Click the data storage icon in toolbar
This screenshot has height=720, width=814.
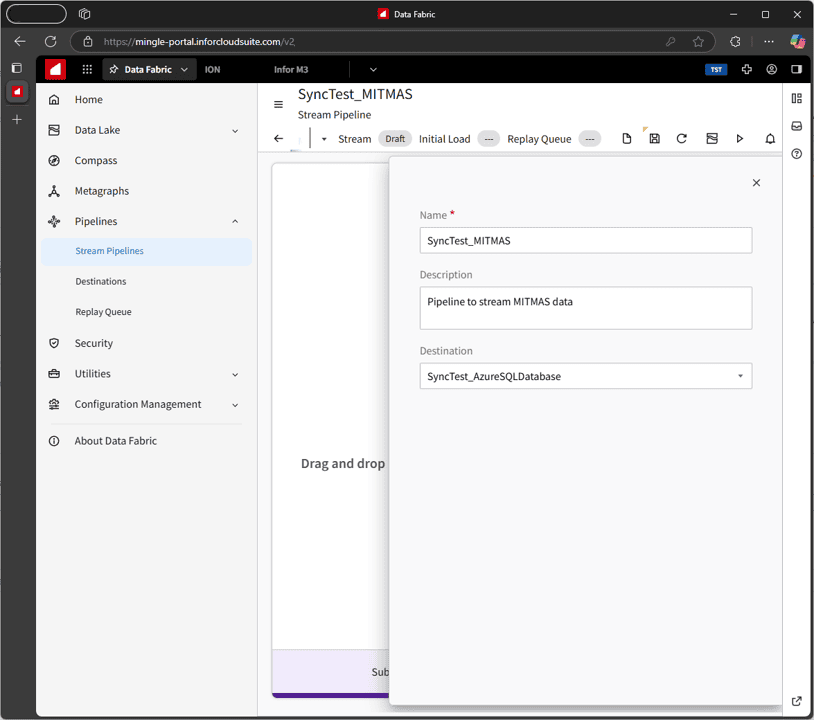712,139
